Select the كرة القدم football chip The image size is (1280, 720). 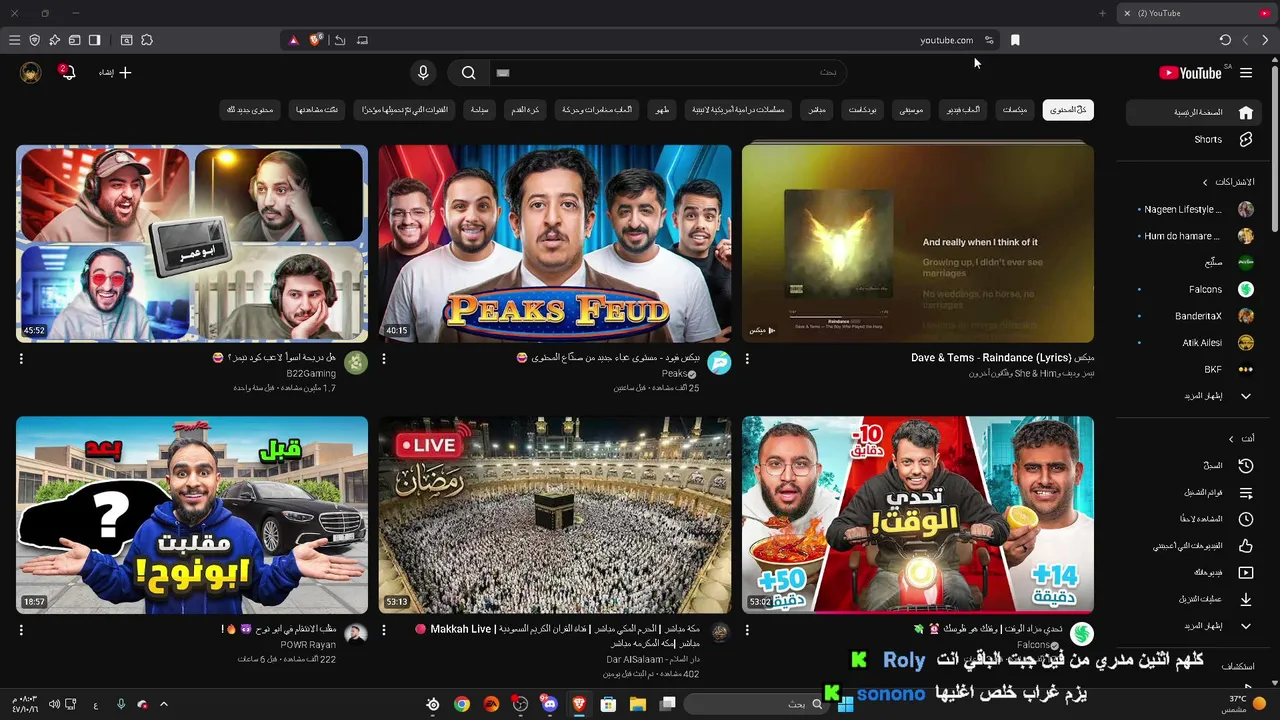(526, 110)
